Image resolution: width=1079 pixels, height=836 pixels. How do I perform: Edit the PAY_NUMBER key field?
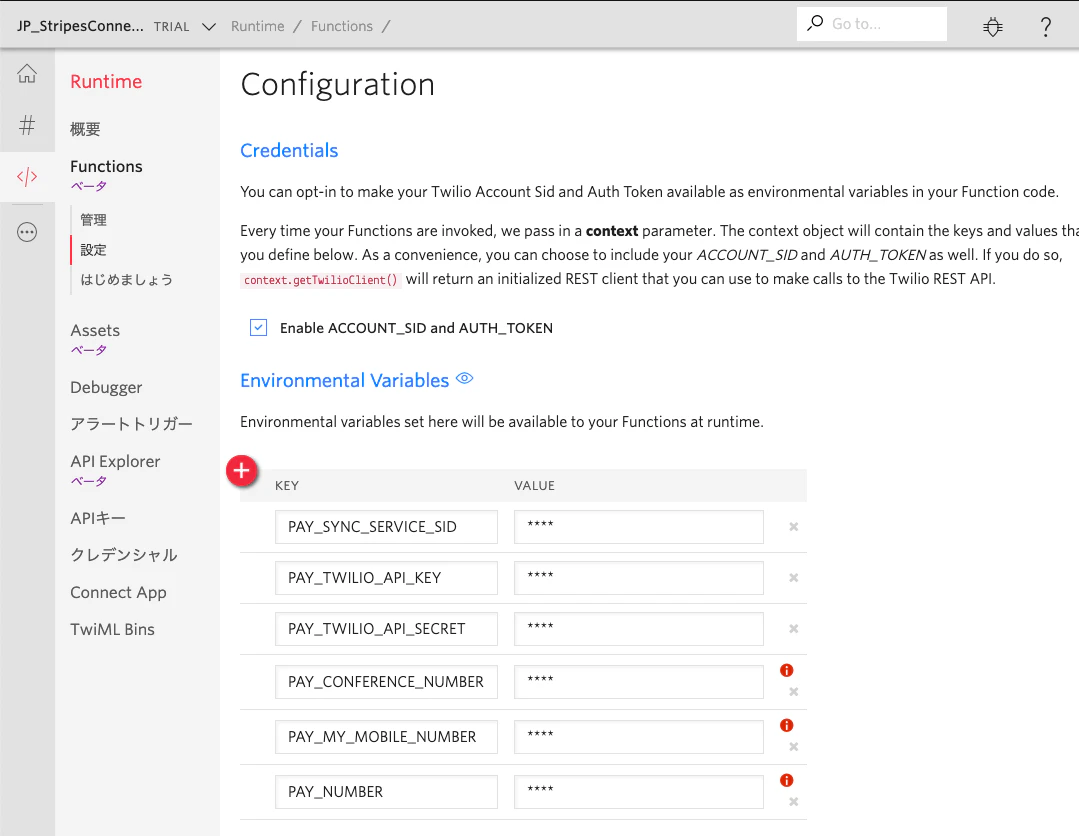tap(386, 792)
